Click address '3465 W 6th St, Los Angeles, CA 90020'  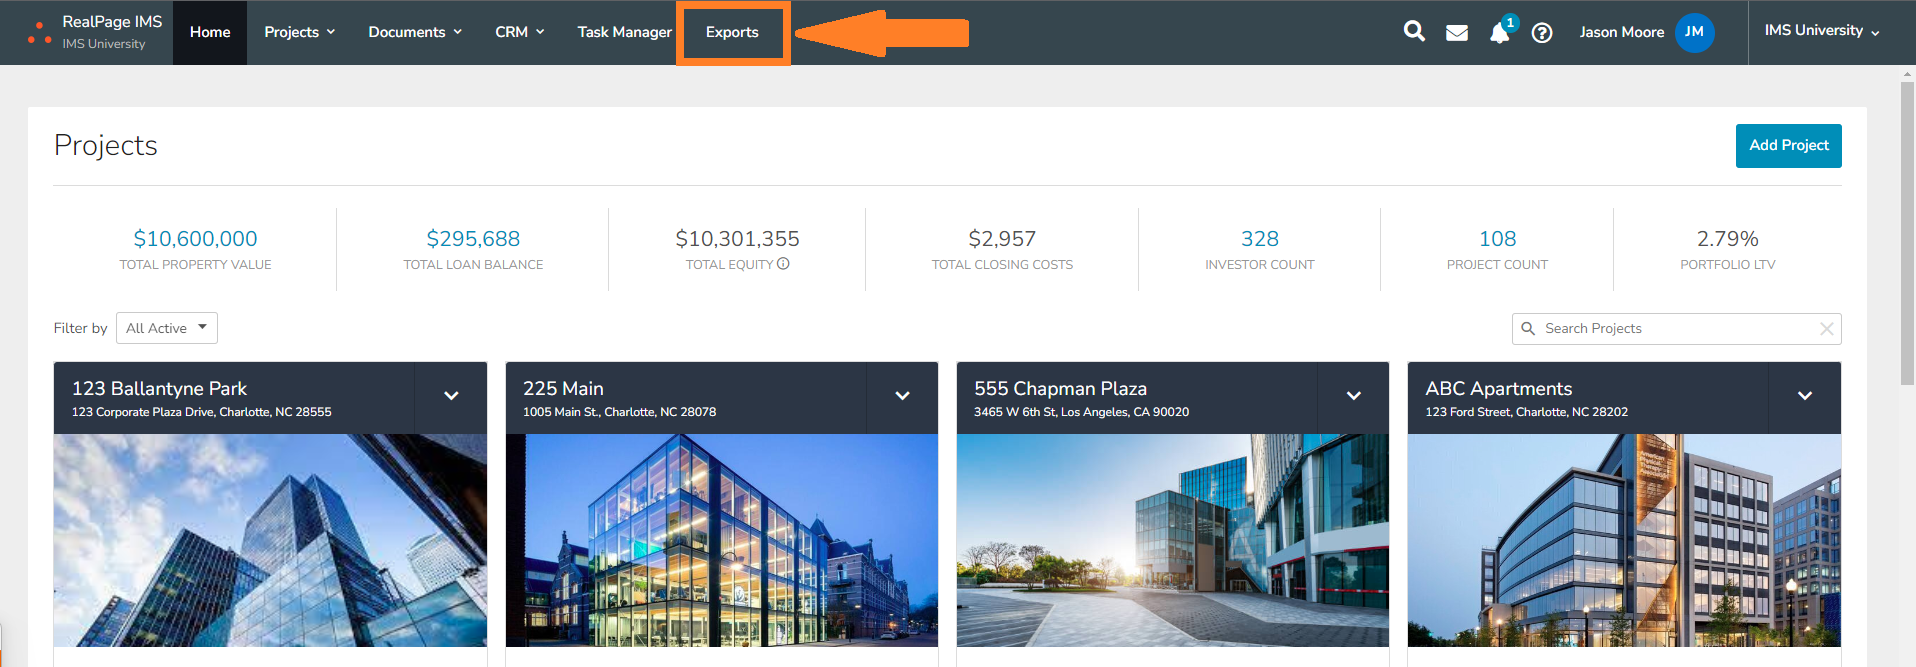tap(1081, 412)
